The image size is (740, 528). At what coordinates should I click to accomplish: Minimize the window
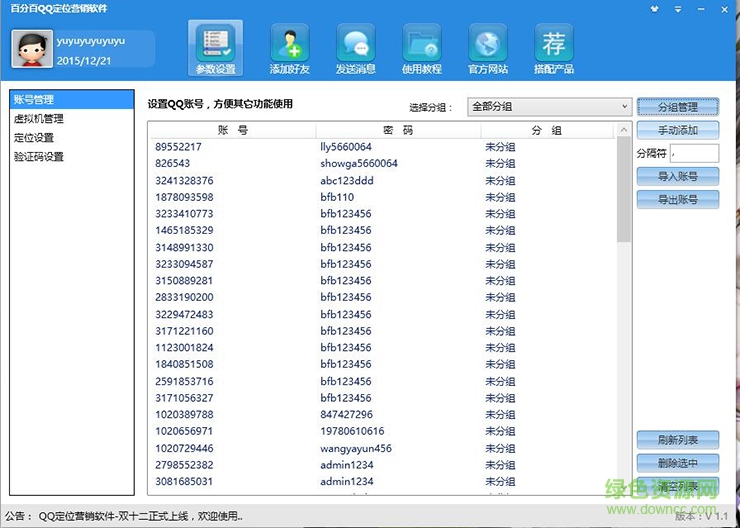pyautogui.click(x=701, y=9)
